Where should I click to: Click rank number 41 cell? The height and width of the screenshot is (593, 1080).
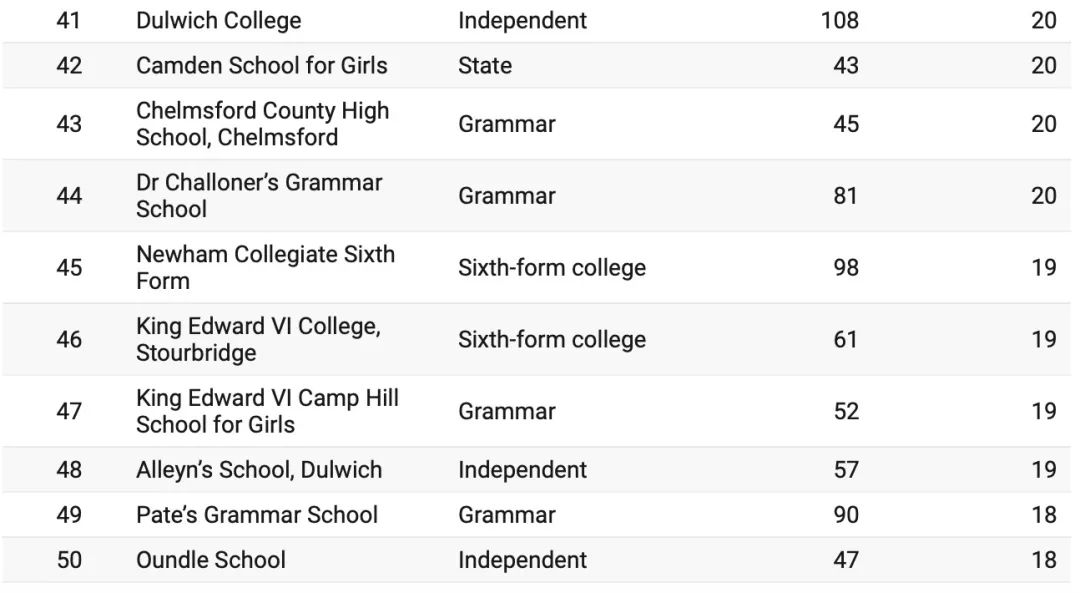69,21
